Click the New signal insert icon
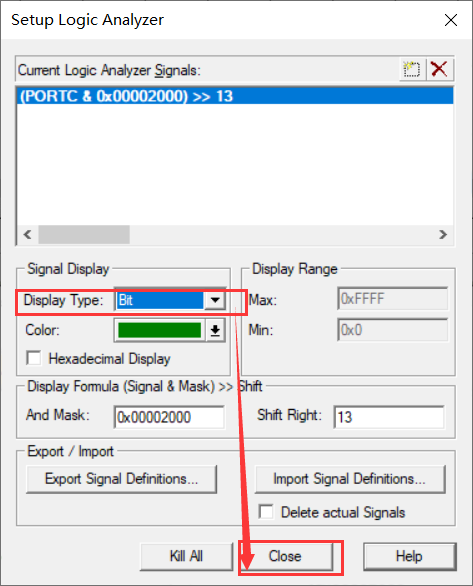 click(x=412, y=70)
